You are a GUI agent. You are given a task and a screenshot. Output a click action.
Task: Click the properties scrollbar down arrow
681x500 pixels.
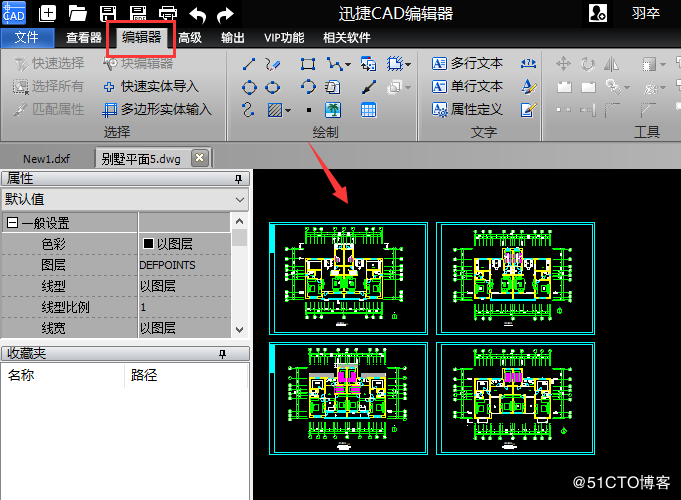(239, 330)
